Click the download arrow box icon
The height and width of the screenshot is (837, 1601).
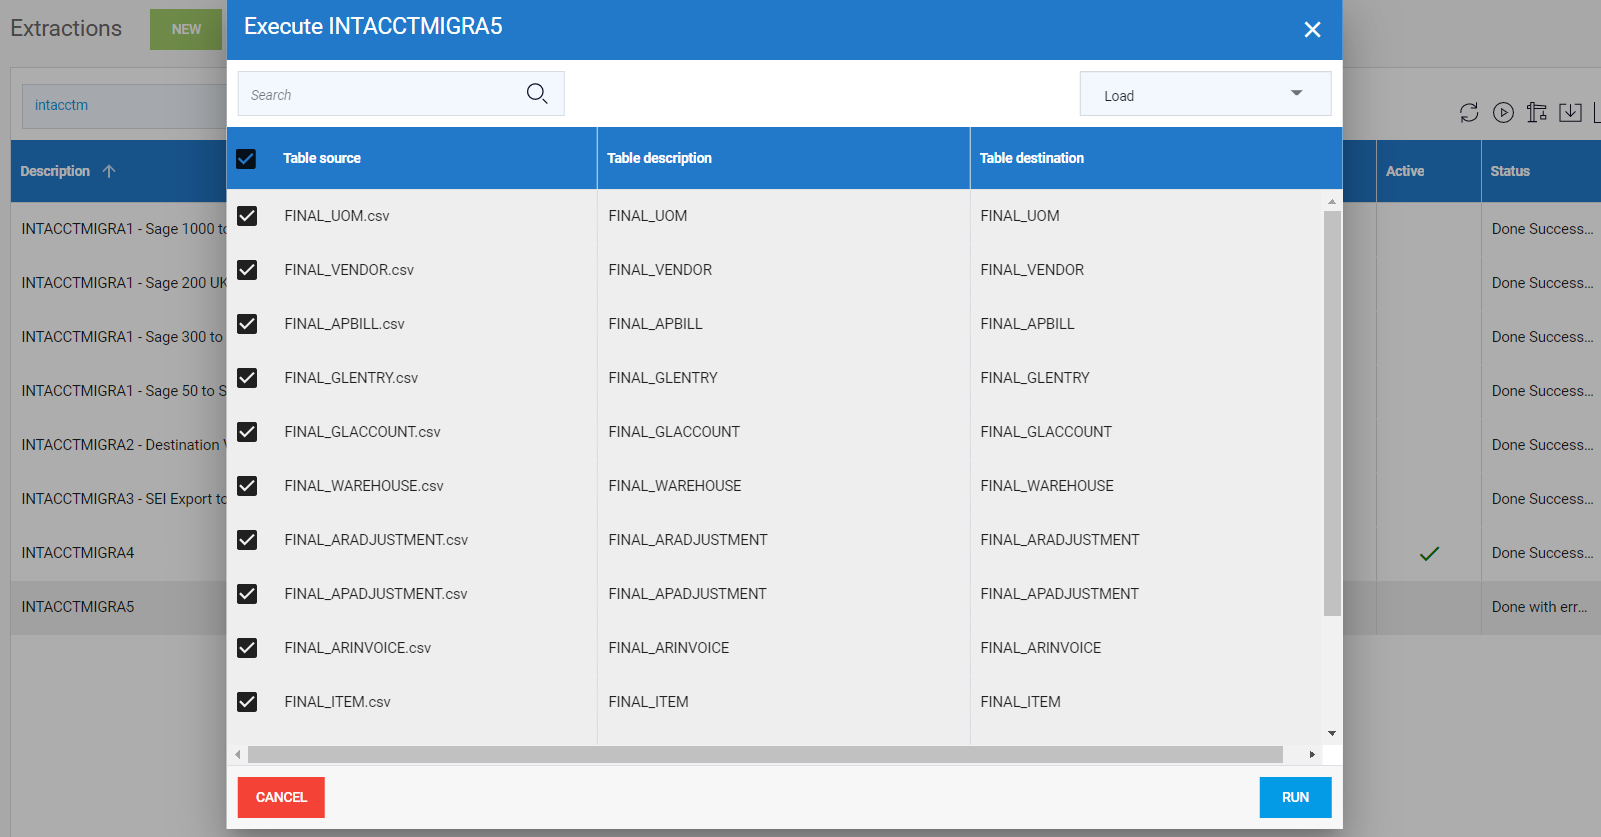tap(1570, 113)
